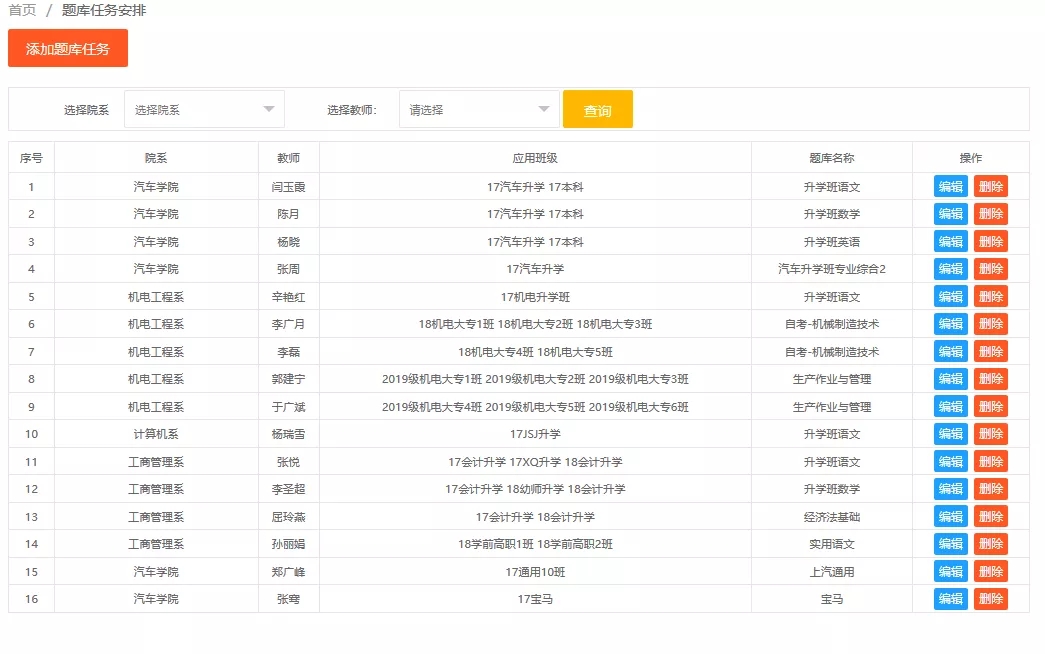Delete row 5 teacher 辛艳红
Viewport: 1045px width, 654px height.
(x=990, y=297)
